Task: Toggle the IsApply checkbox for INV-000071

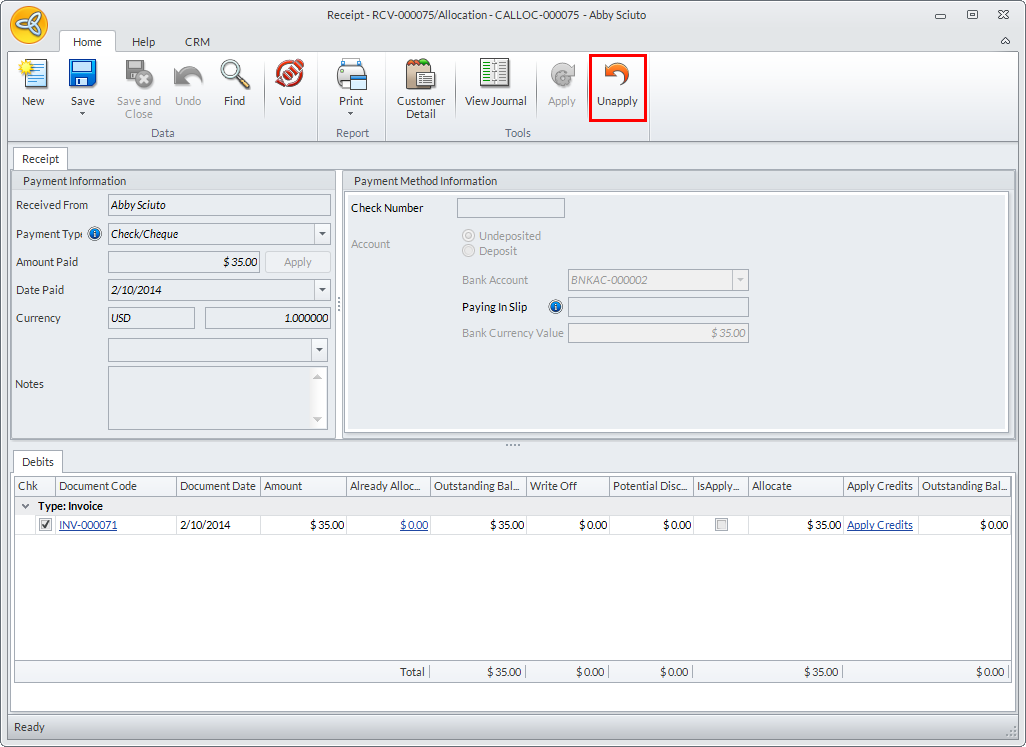Action: [x=721, y=525]
